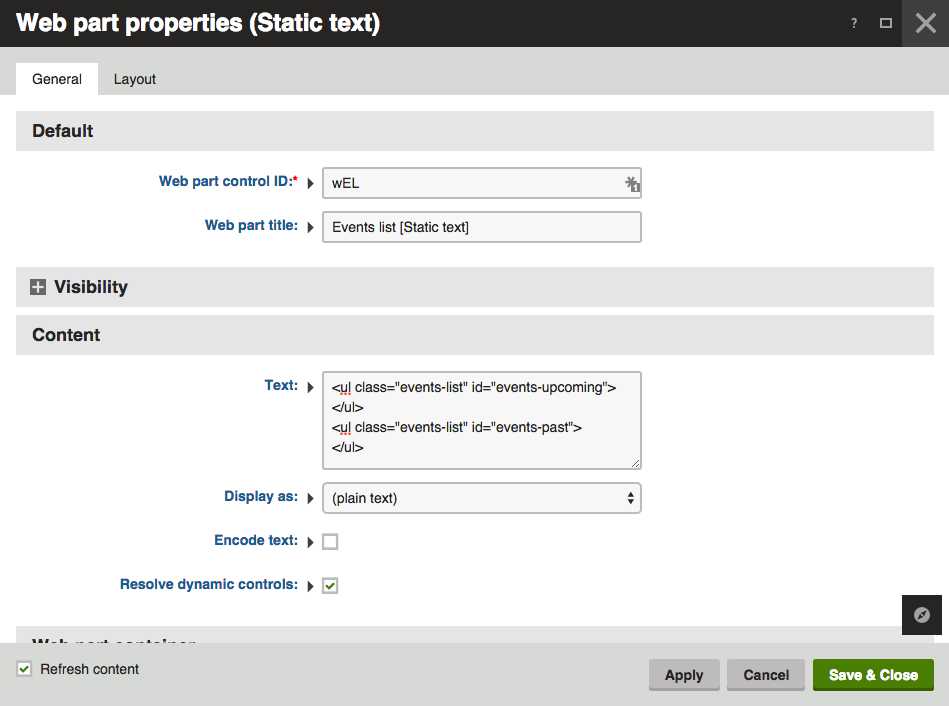Click the macro icon in control ID field

[632, 184]
